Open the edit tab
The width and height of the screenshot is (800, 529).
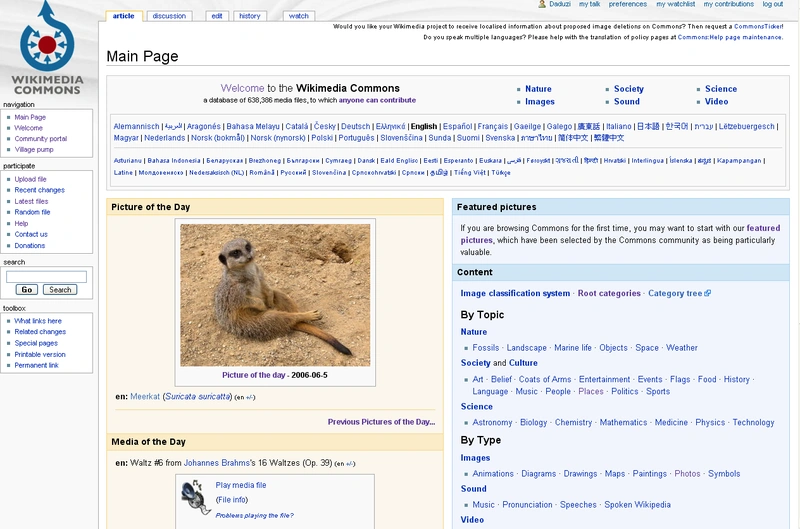point(217,16)
